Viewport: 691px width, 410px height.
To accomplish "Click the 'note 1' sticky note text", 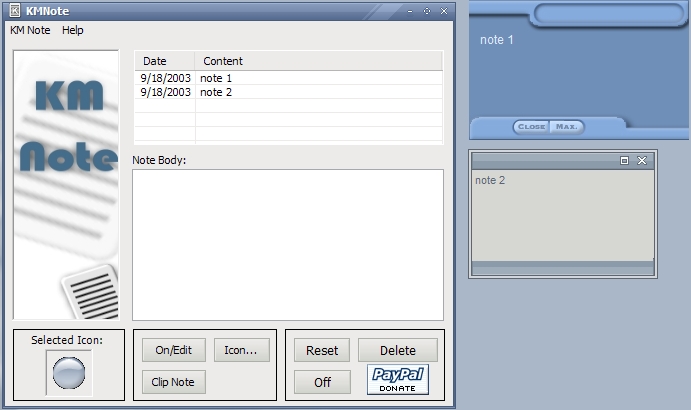I will pyautogui.click(x=496, y=40).
